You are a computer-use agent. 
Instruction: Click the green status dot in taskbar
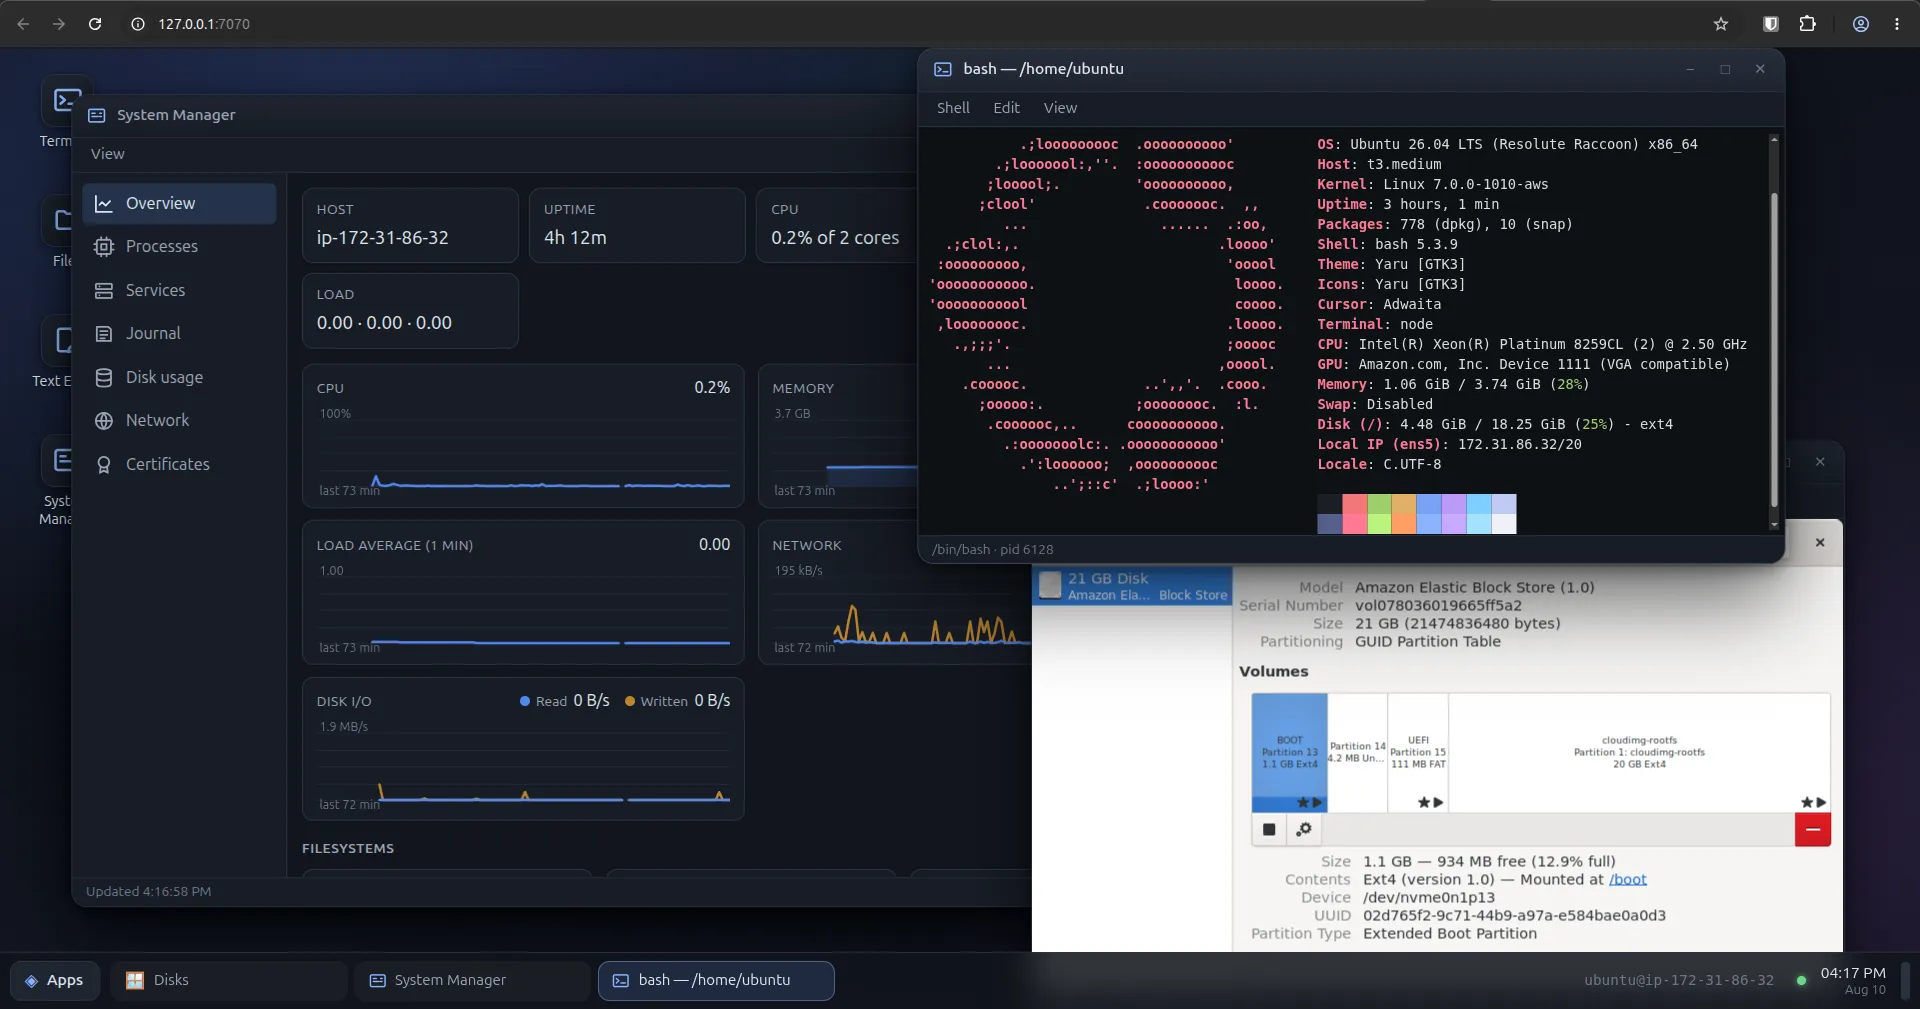pyautogui.click(x=1801, y=980)
